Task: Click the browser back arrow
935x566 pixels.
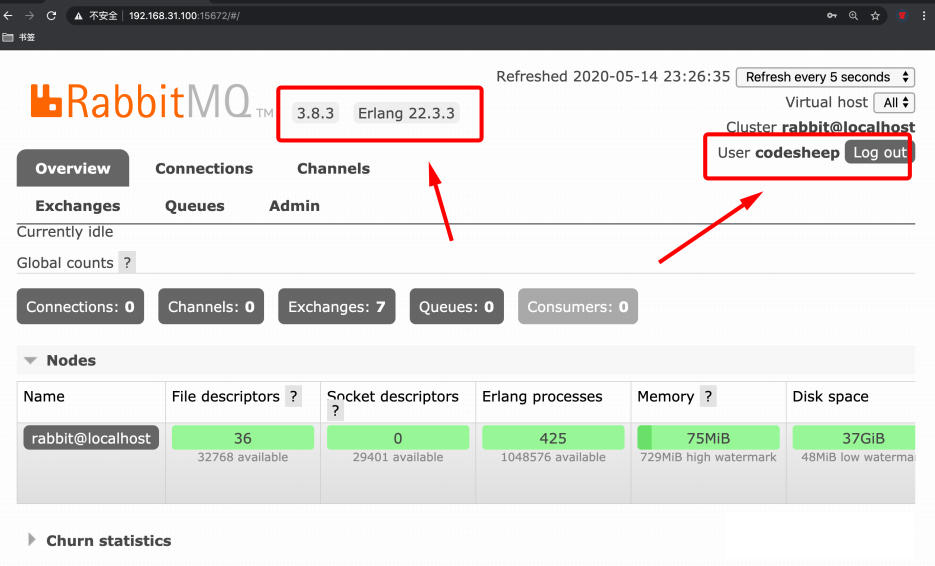Action: point(8,16)
